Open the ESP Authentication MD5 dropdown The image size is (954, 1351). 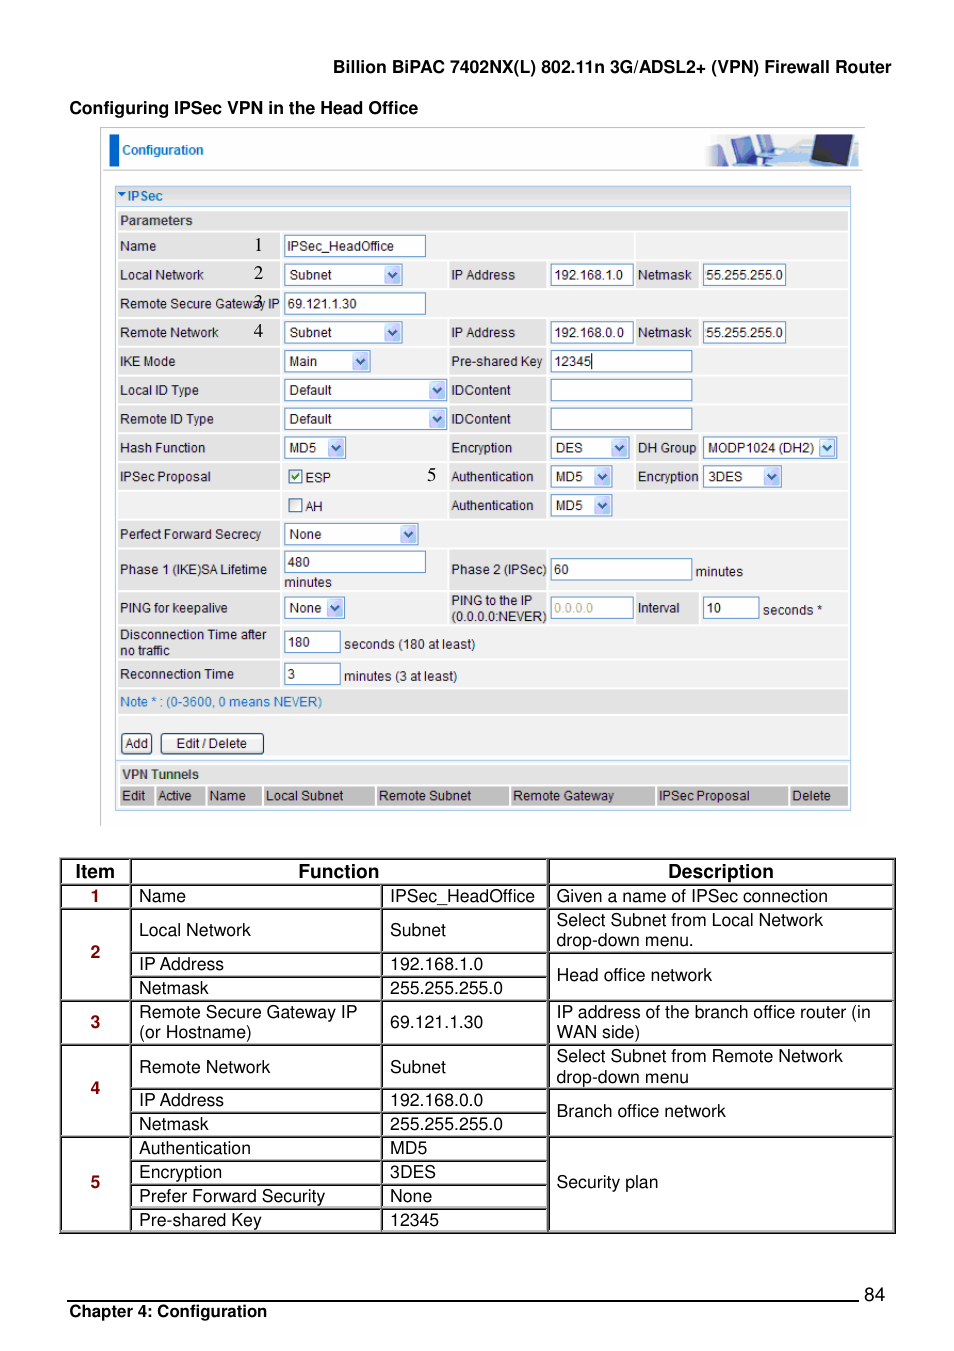[581, 477]
